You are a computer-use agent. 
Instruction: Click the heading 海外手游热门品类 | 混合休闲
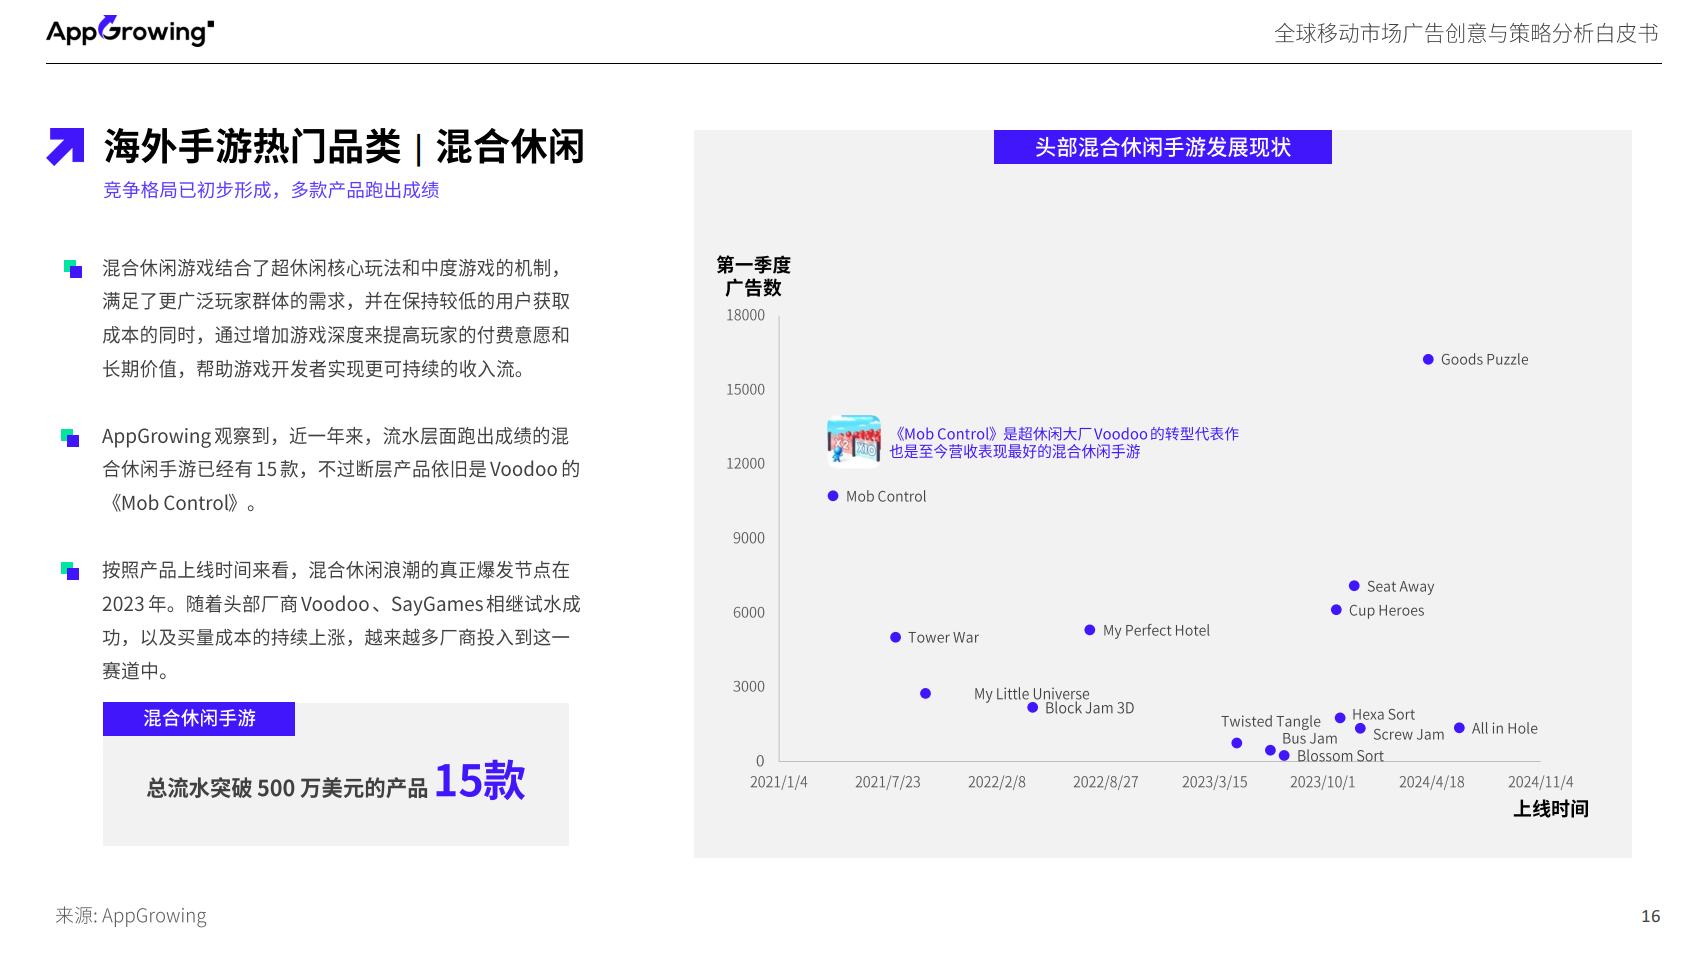point(344,147)
